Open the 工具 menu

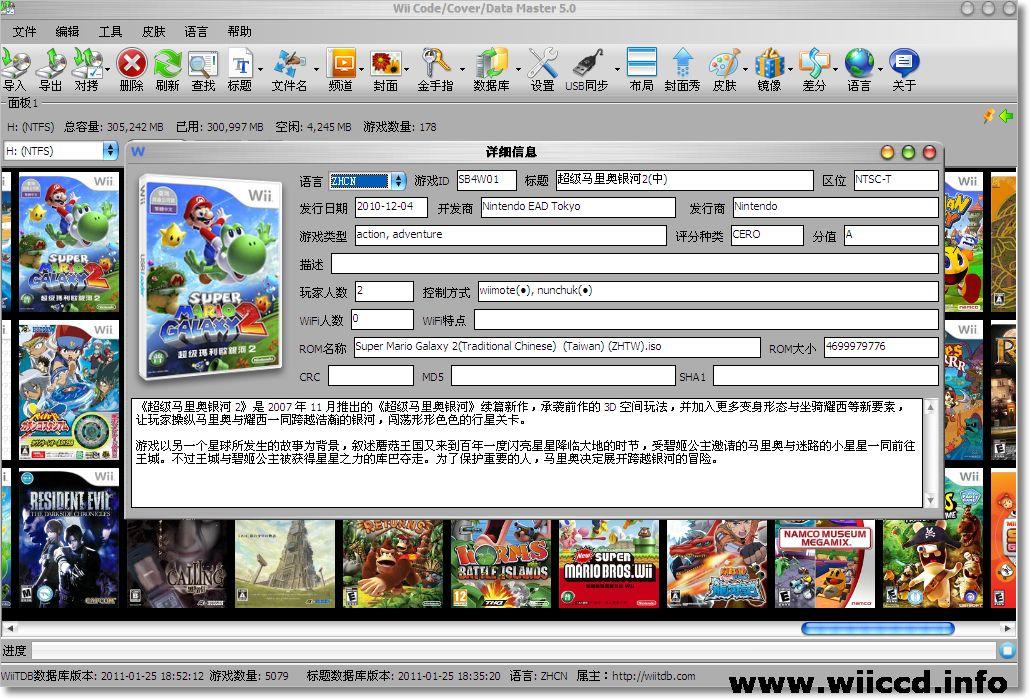point(110,32)
